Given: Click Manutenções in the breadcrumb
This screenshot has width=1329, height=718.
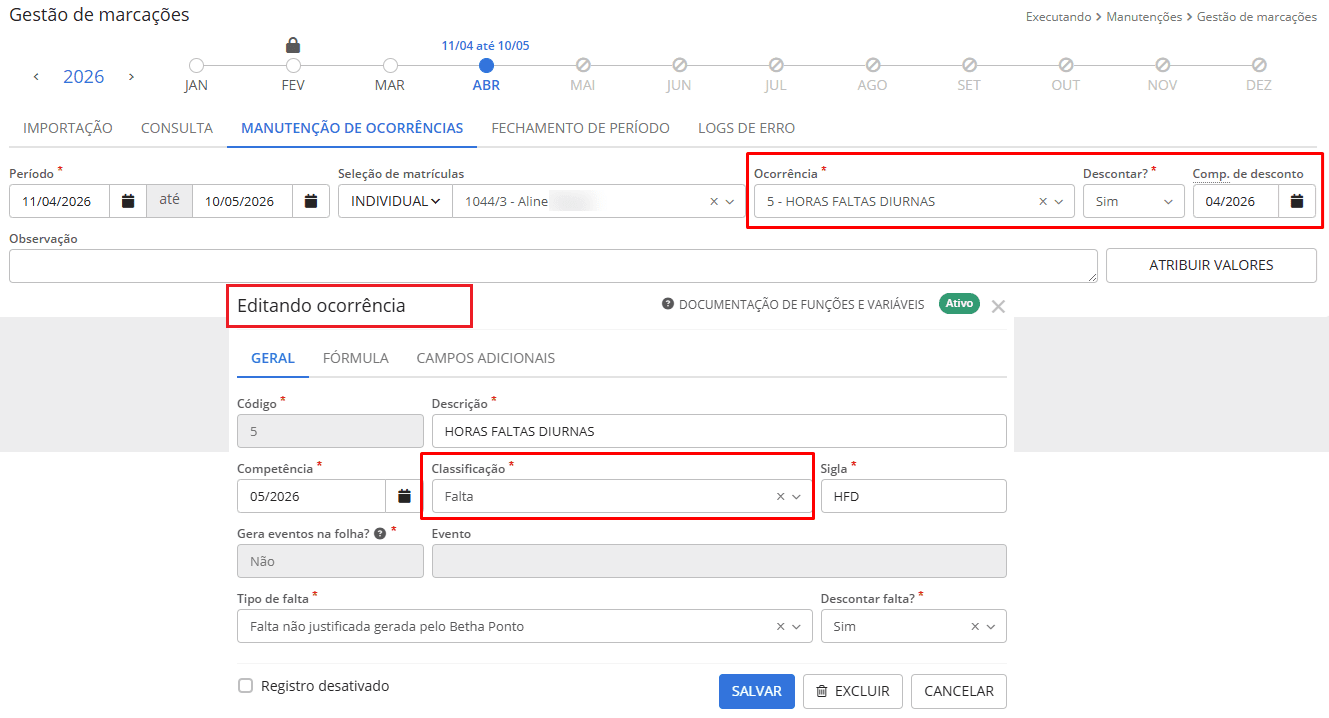Looking at the screenshot, I should pyautogui.click(x=1144, y=17).
